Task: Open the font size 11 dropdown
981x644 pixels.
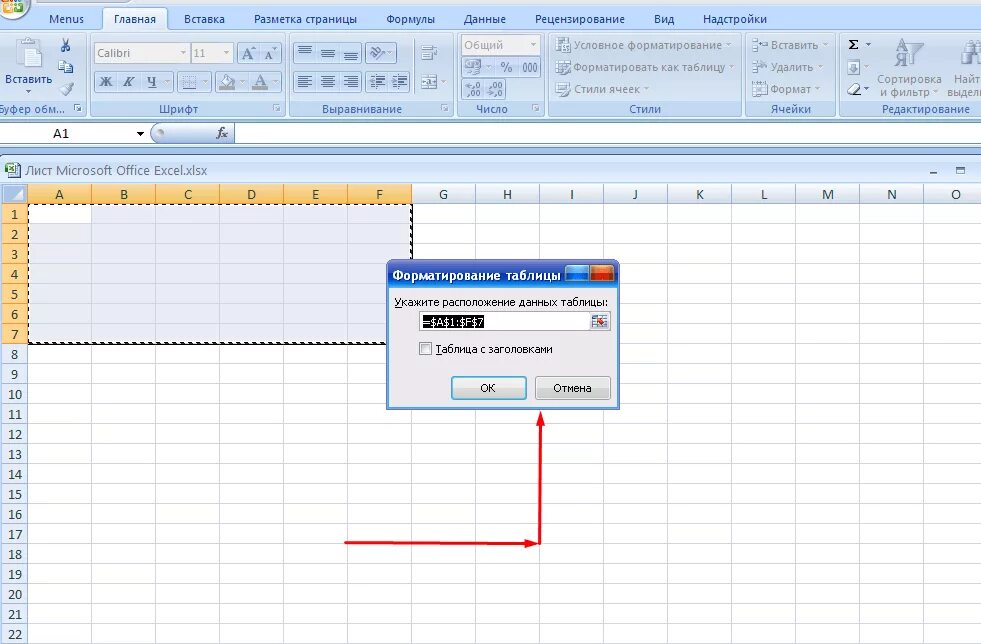Action: click(226, 53)
